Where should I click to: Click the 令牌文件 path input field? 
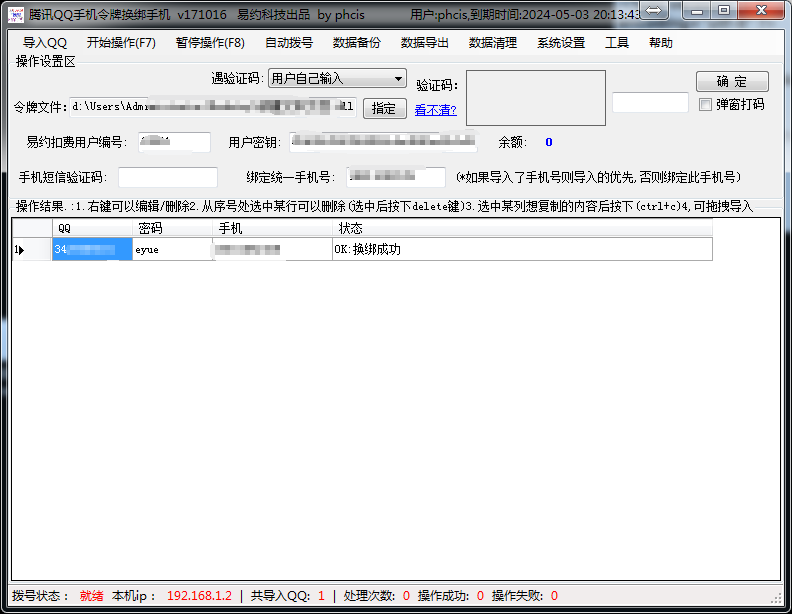coord(213,107)
